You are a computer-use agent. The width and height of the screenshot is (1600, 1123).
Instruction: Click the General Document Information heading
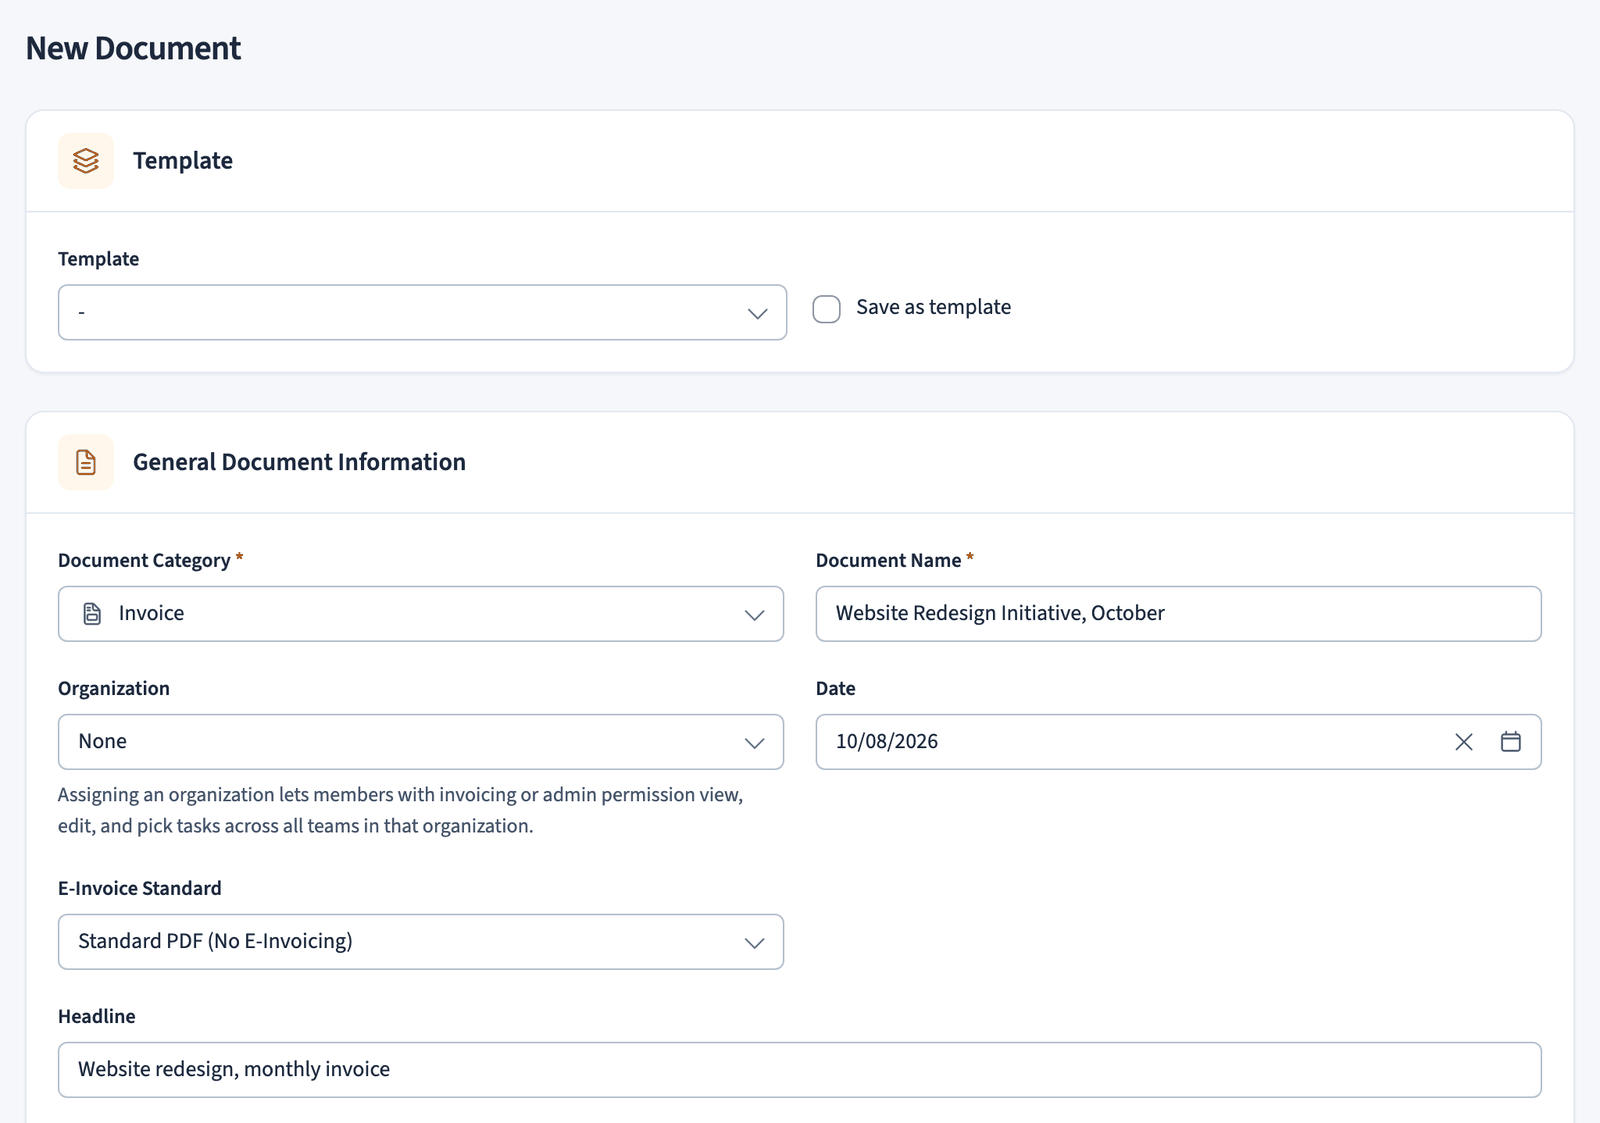(299, 462)
